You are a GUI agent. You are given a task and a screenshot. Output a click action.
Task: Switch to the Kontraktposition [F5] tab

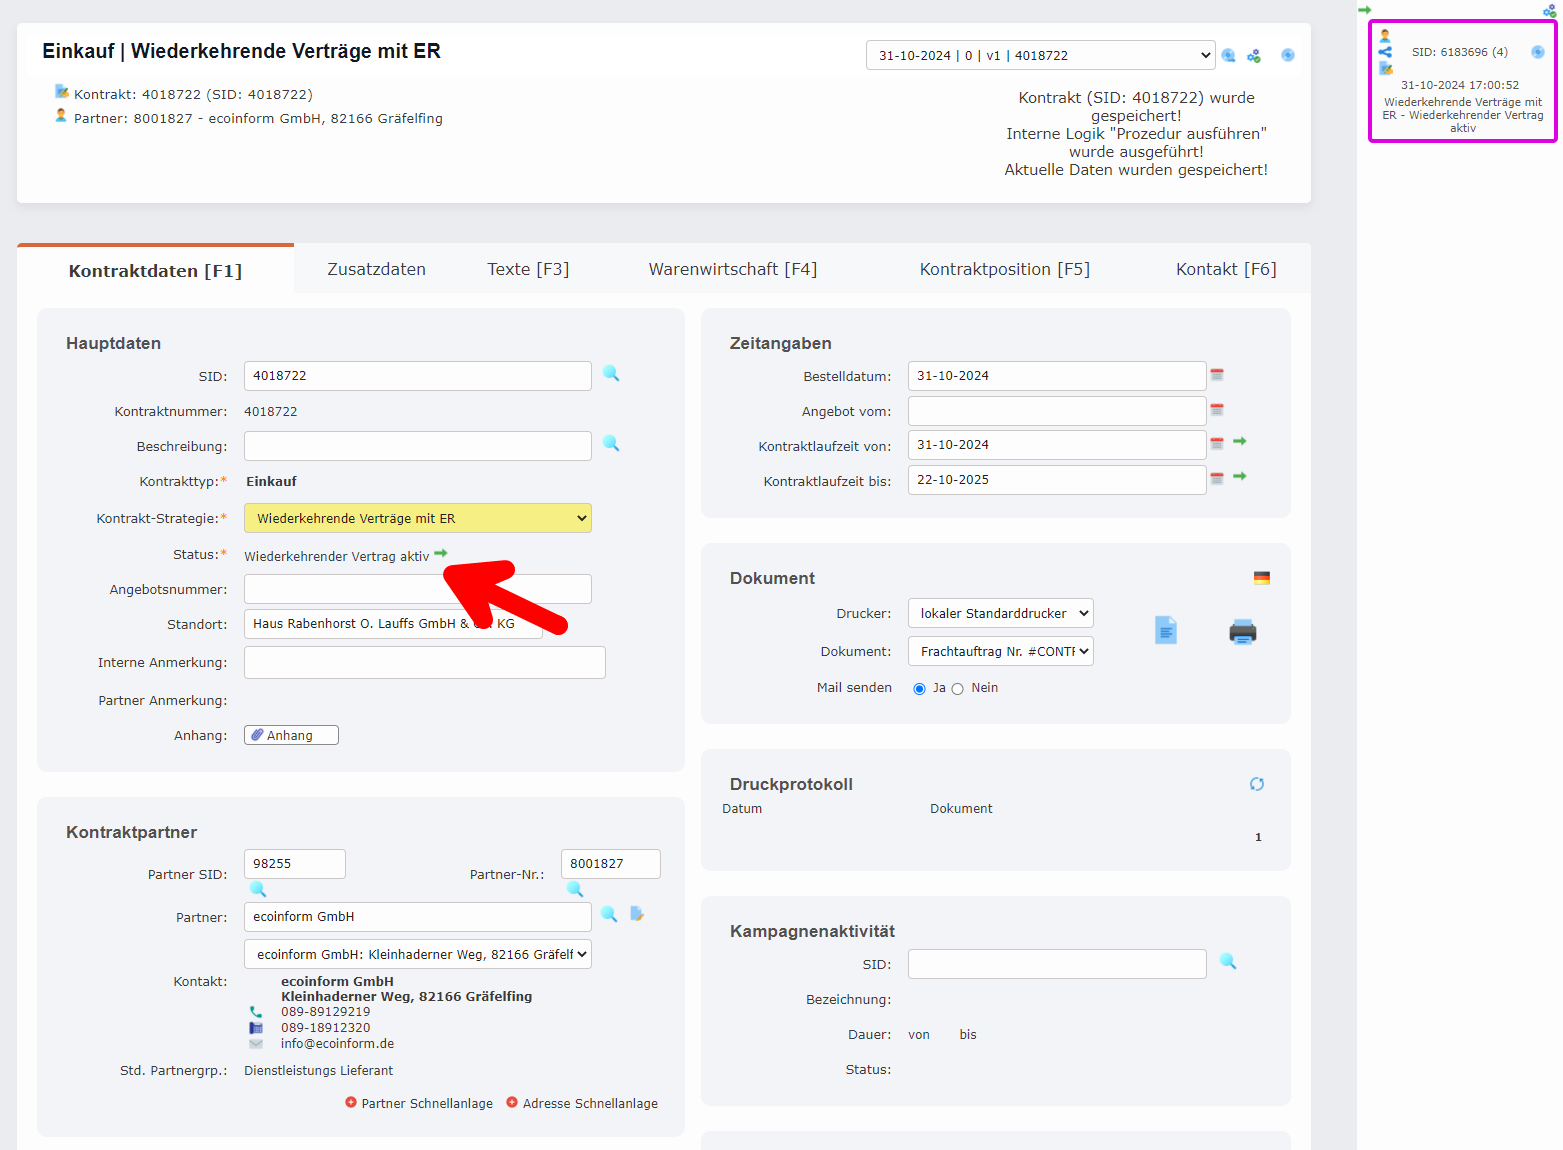[x=1004, y=269]
